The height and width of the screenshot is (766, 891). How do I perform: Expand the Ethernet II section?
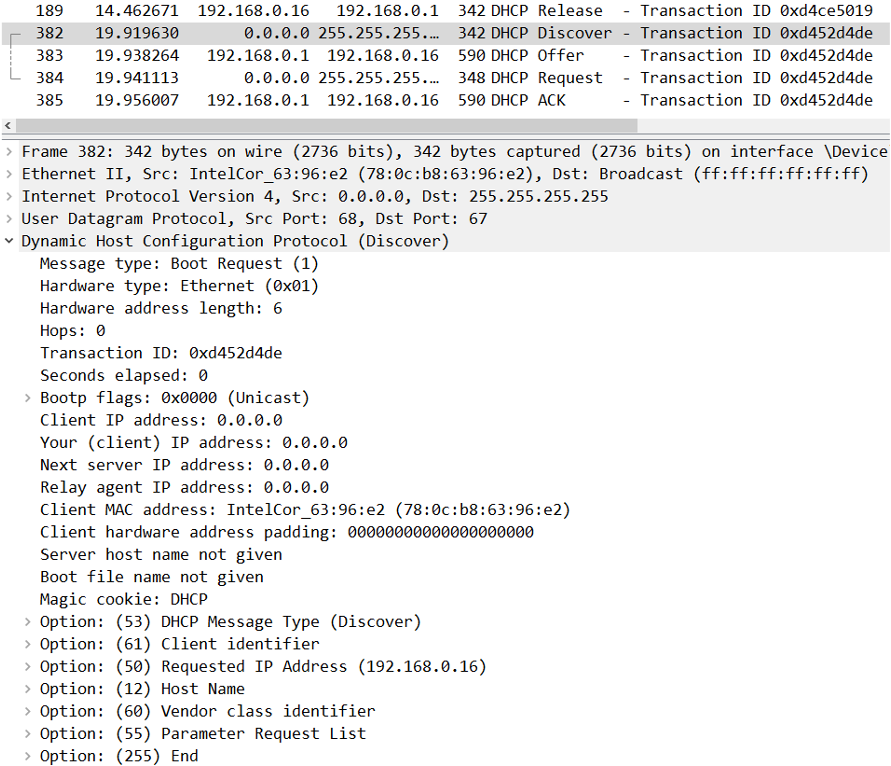tap(9, 174)
